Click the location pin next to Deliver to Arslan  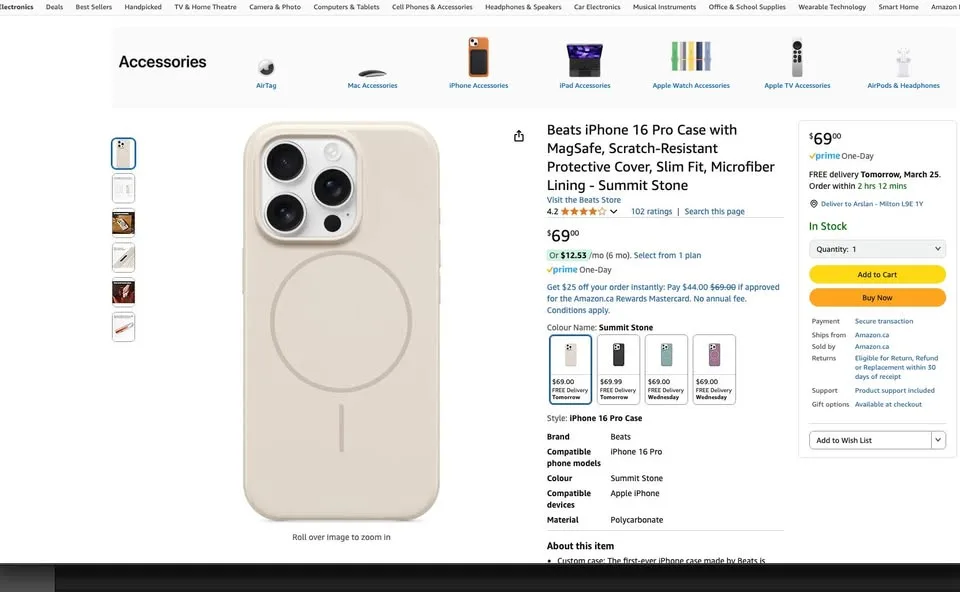[813, 204]
